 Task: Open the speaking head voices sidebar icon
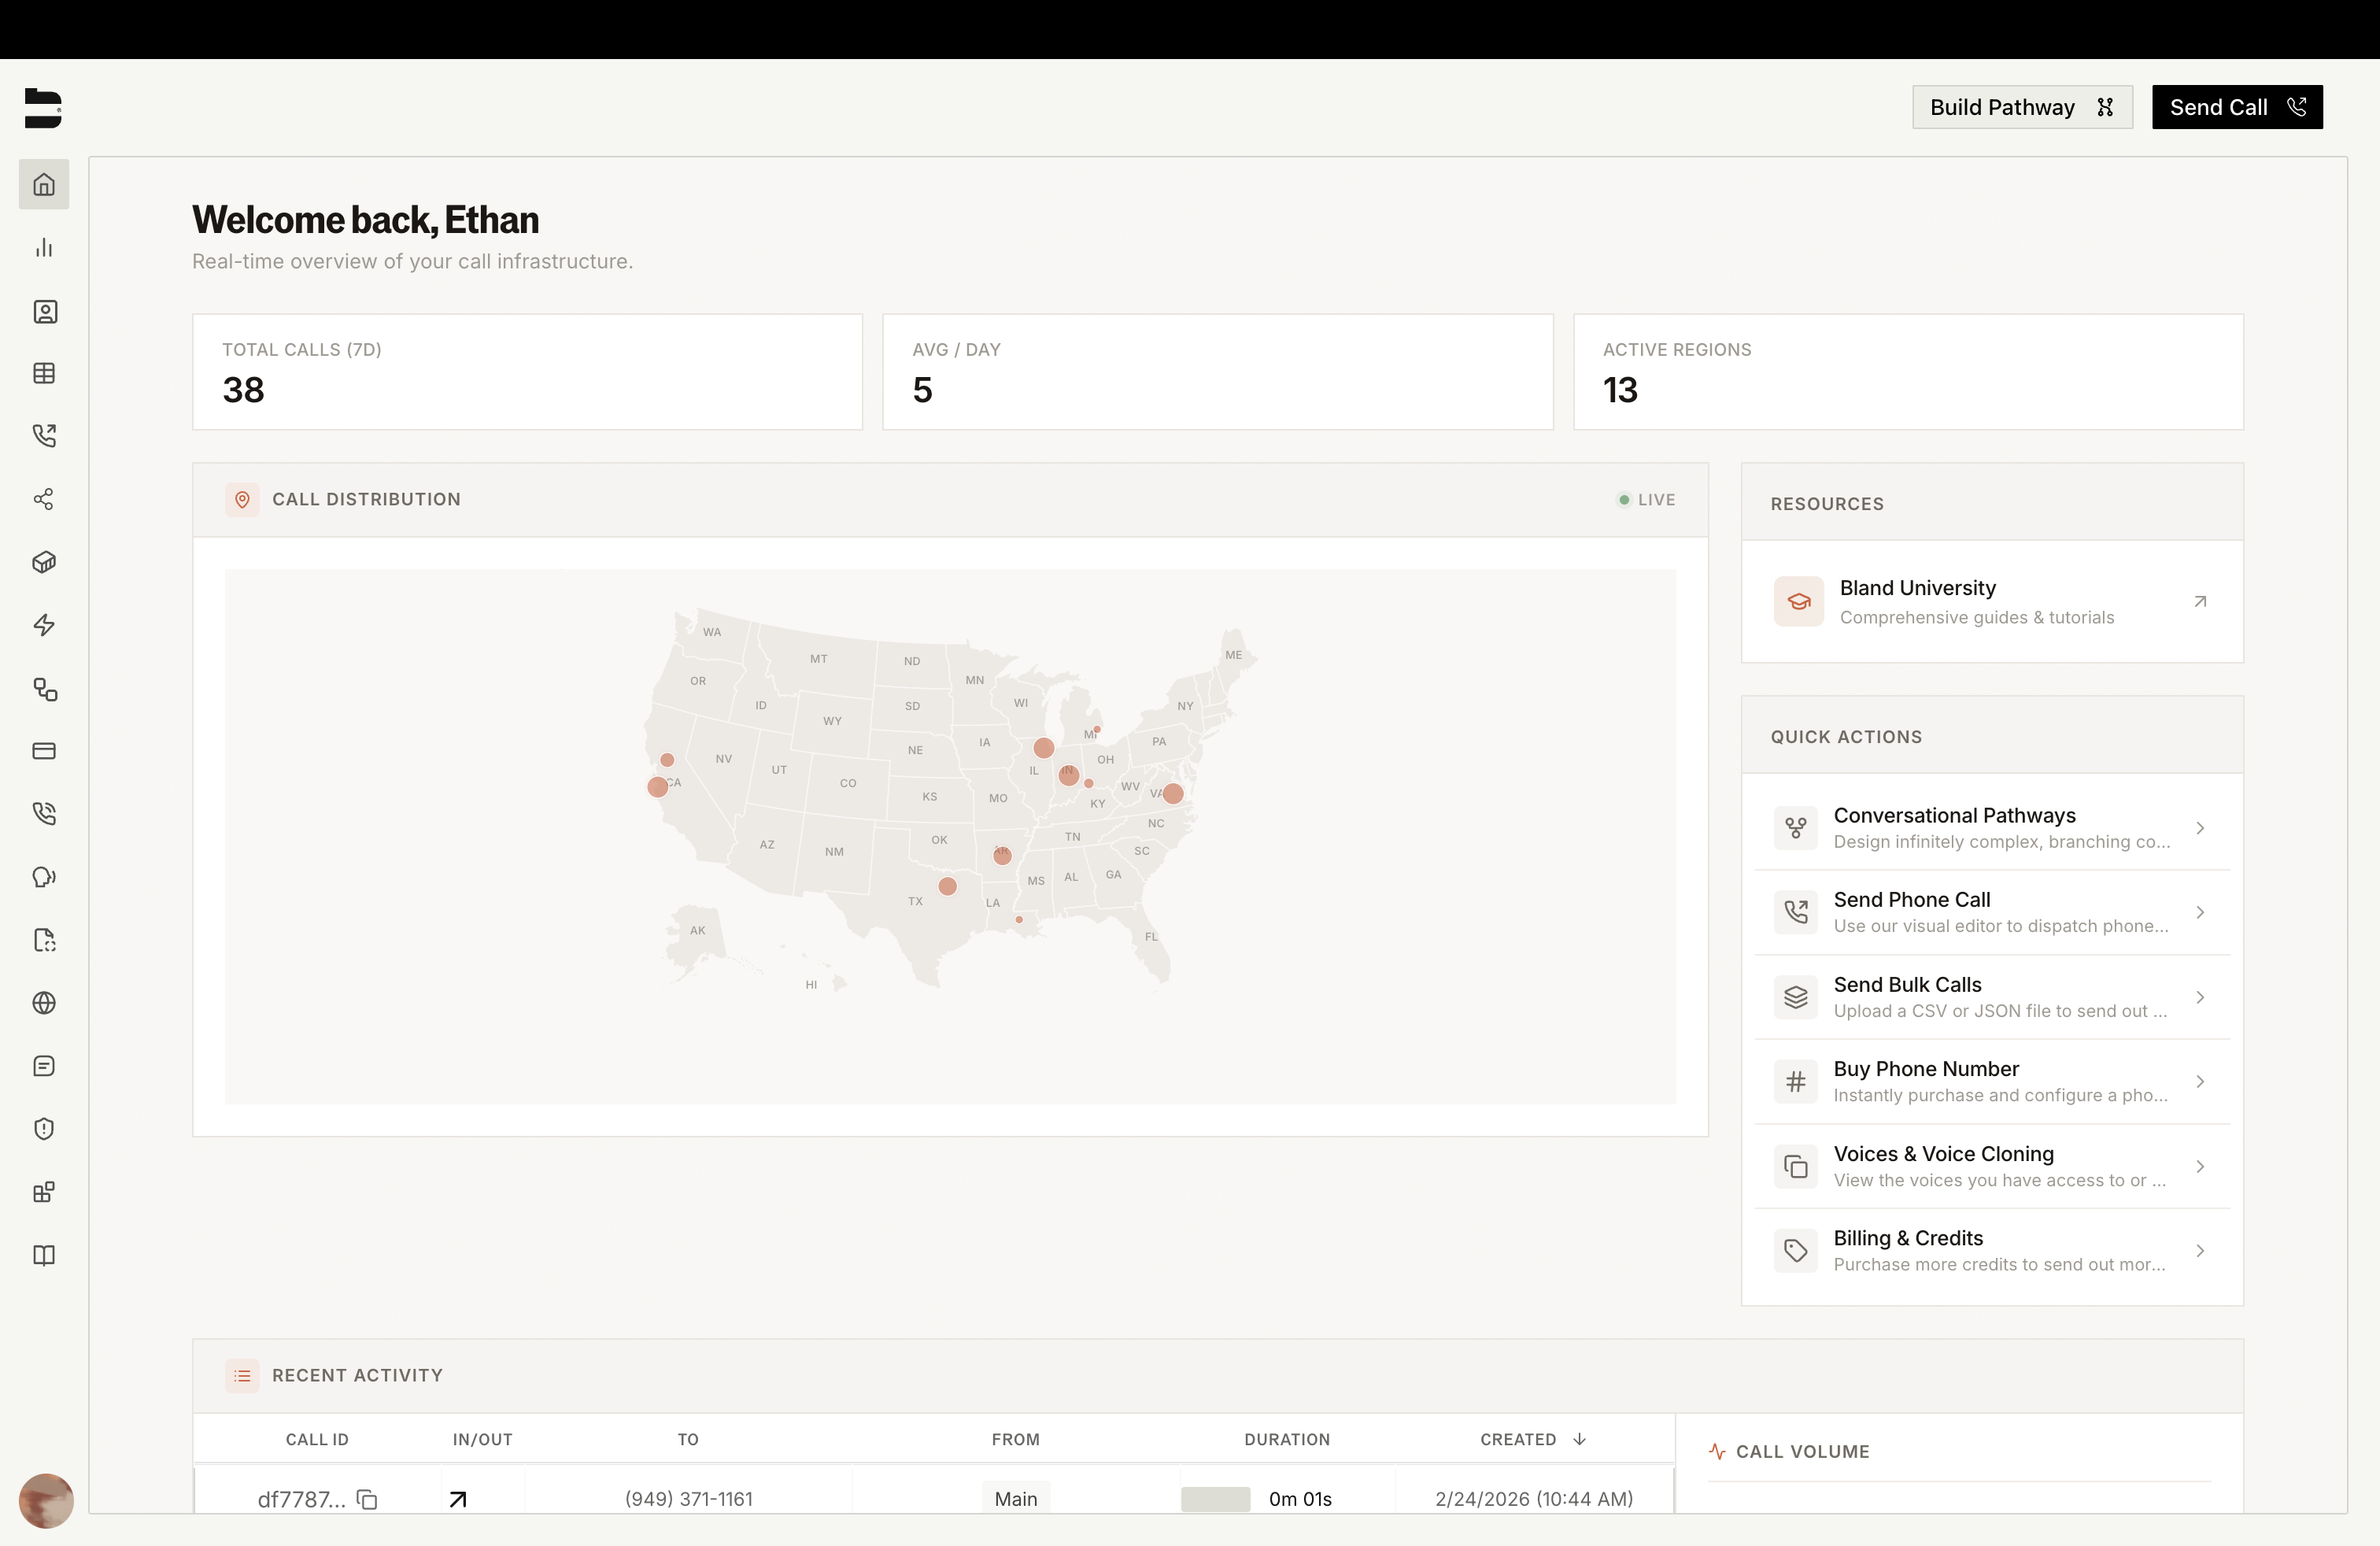pyautogui.click(x=44, y=877)
